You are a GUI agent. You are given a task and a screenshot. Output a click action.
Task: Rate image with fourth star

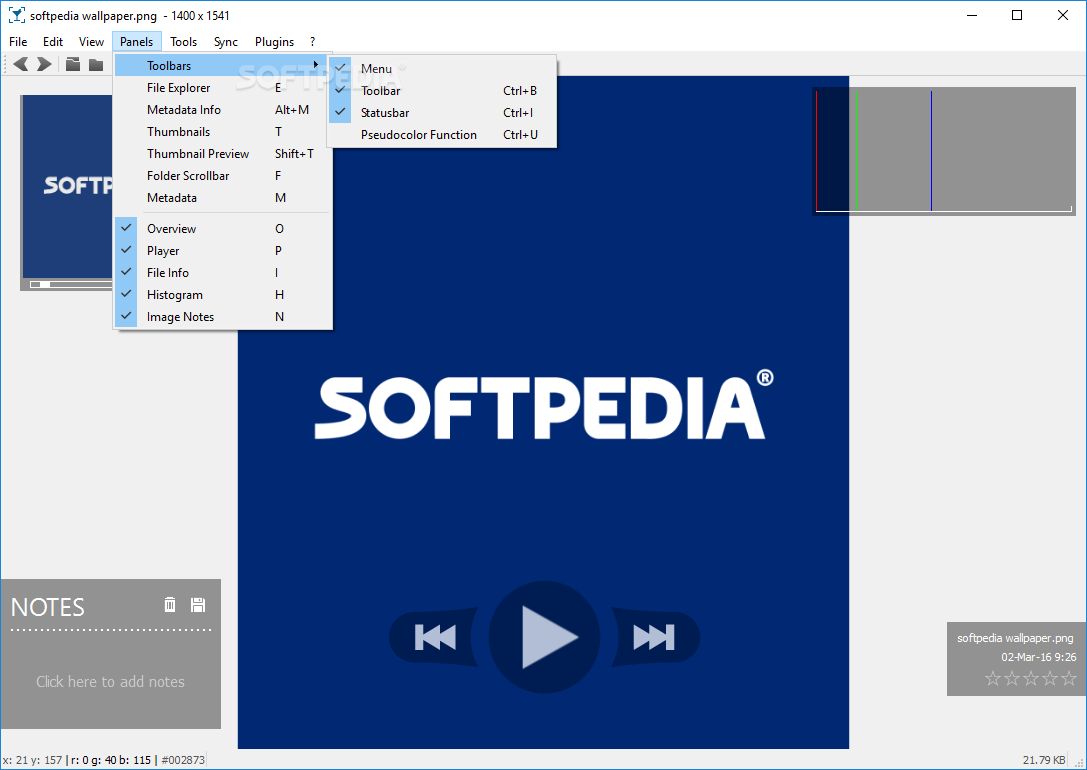[x=1050, y=678]
